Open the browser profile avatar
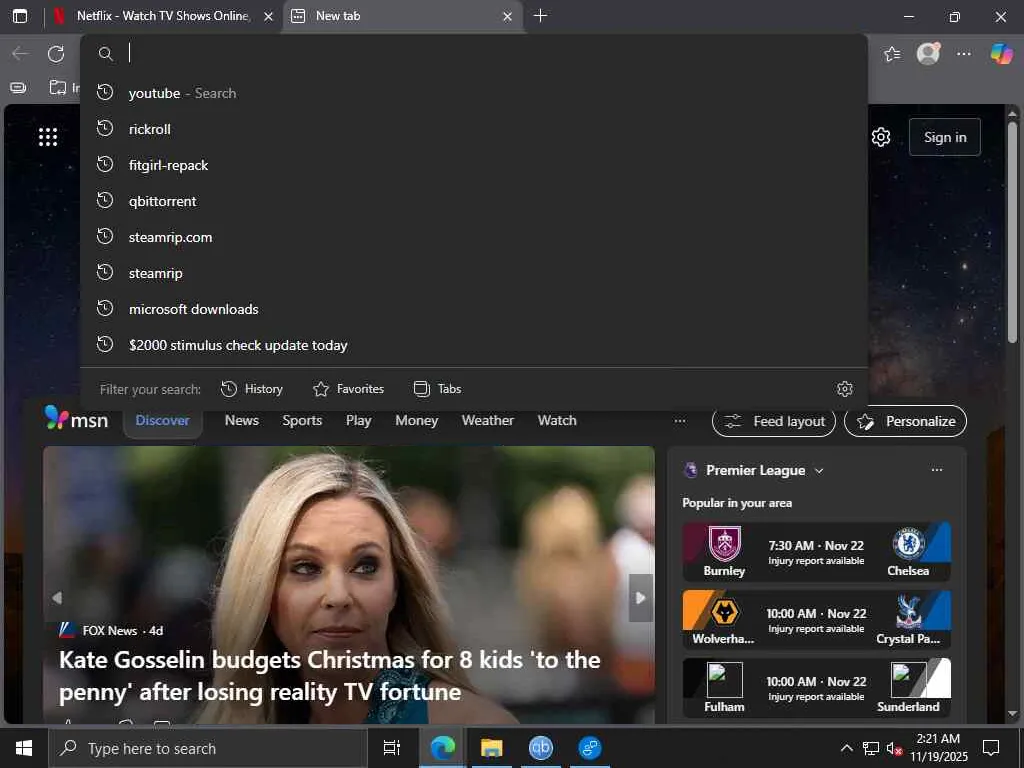The image size is (1024, 768). pos(928,54)
